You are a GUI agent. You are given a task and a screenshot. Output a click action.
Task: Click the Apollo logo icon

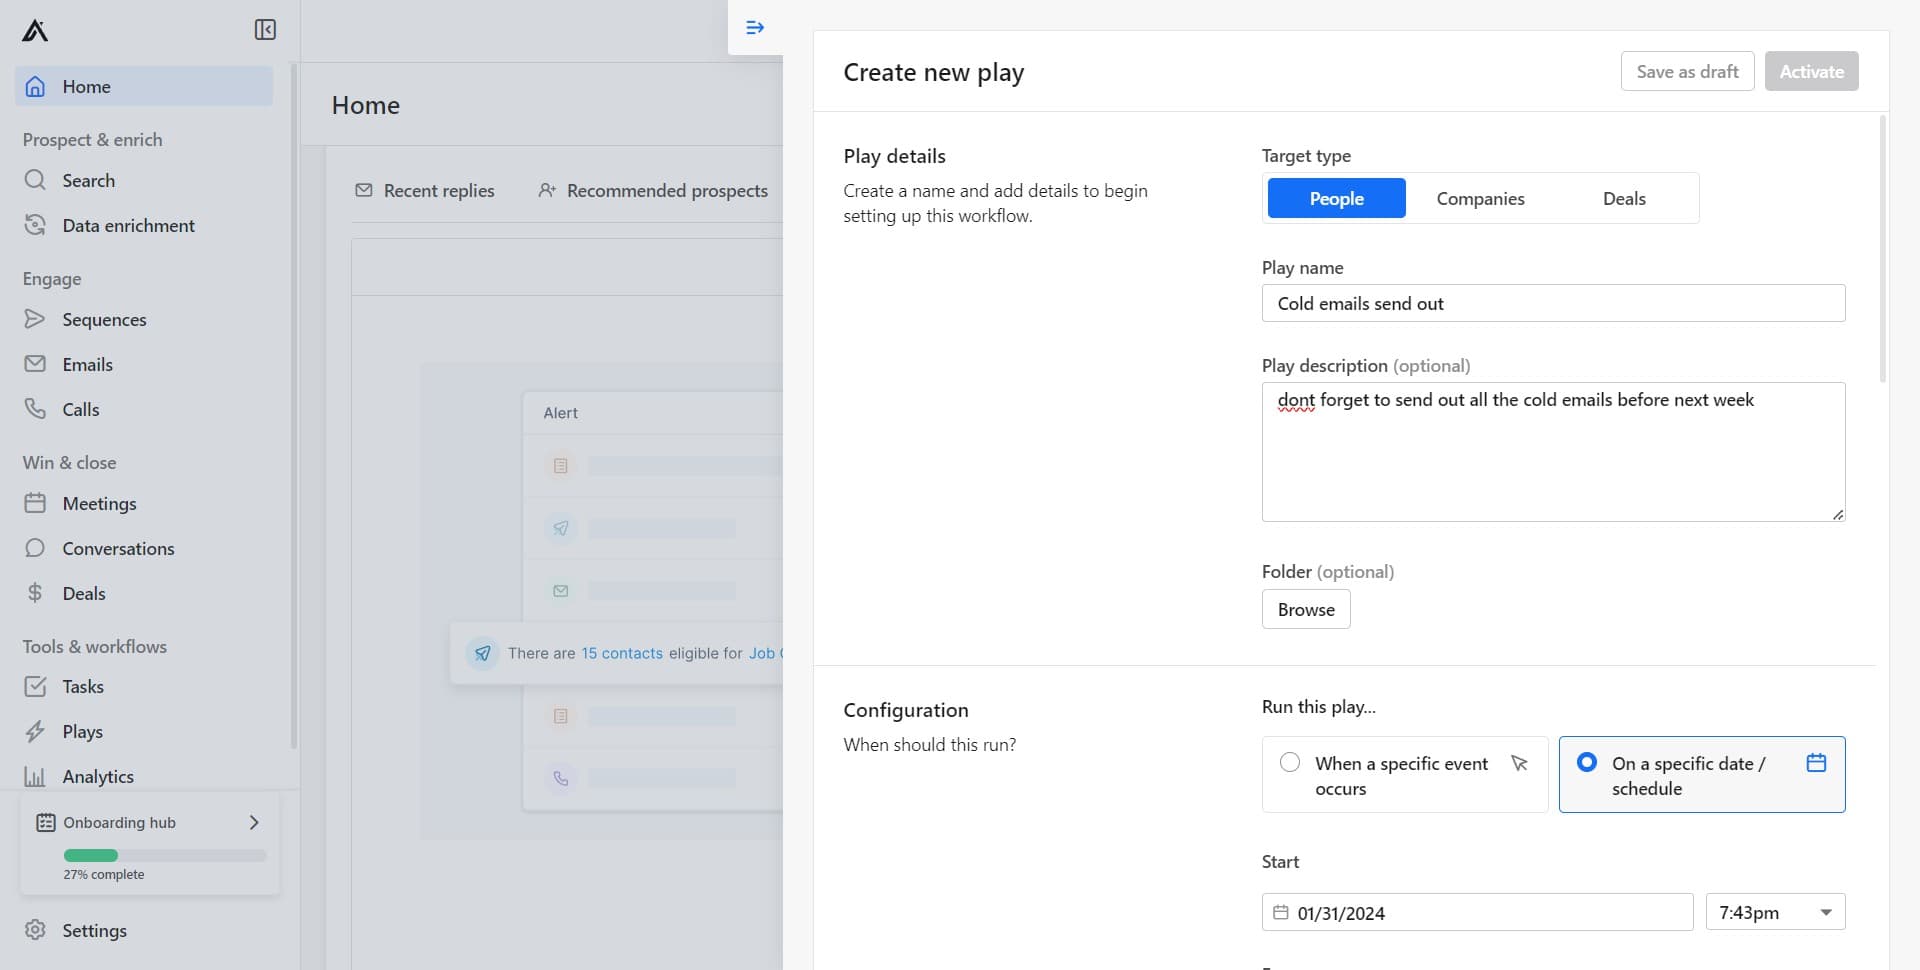[x=35, y=30]
